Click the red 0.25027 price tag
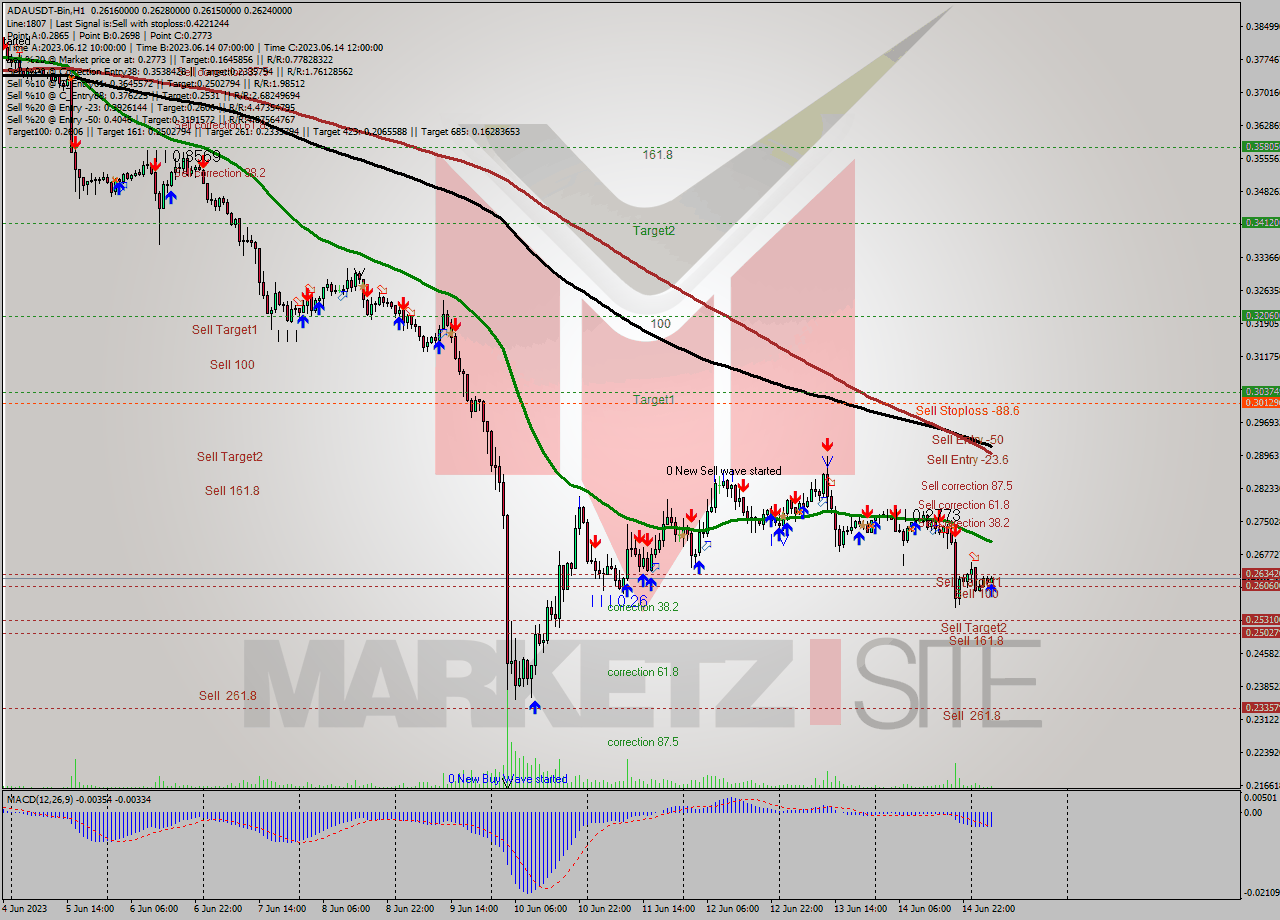The width and height of the screenshot is (1280, 920). click(1260, 632)
